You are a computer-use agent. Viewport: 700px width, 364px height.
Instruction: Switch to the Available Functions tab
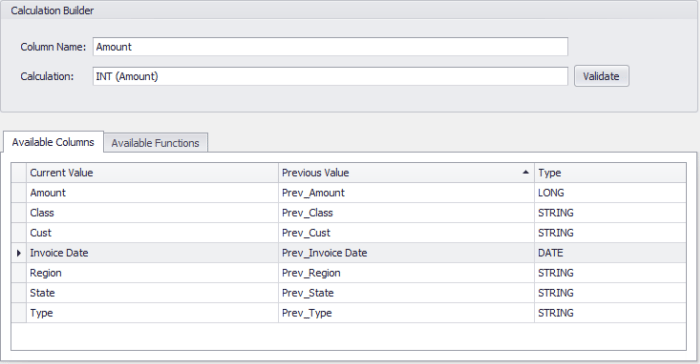pyautogui.click(x=155, y=143)
